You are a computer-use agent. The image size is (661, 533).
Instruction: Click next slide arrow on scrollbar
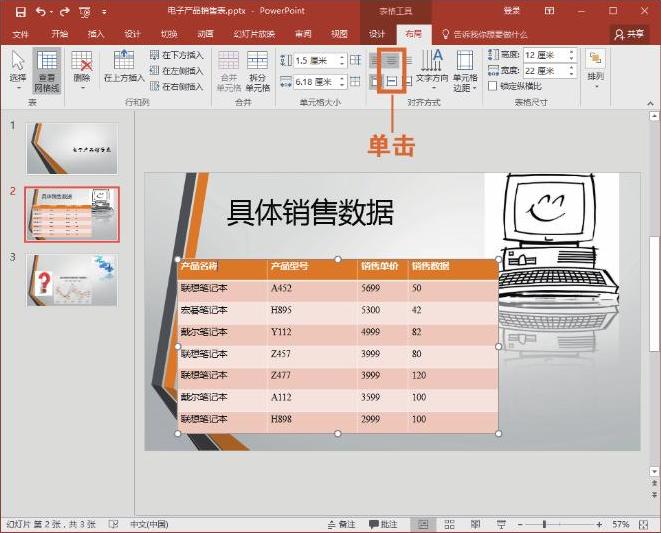(654, 494)
